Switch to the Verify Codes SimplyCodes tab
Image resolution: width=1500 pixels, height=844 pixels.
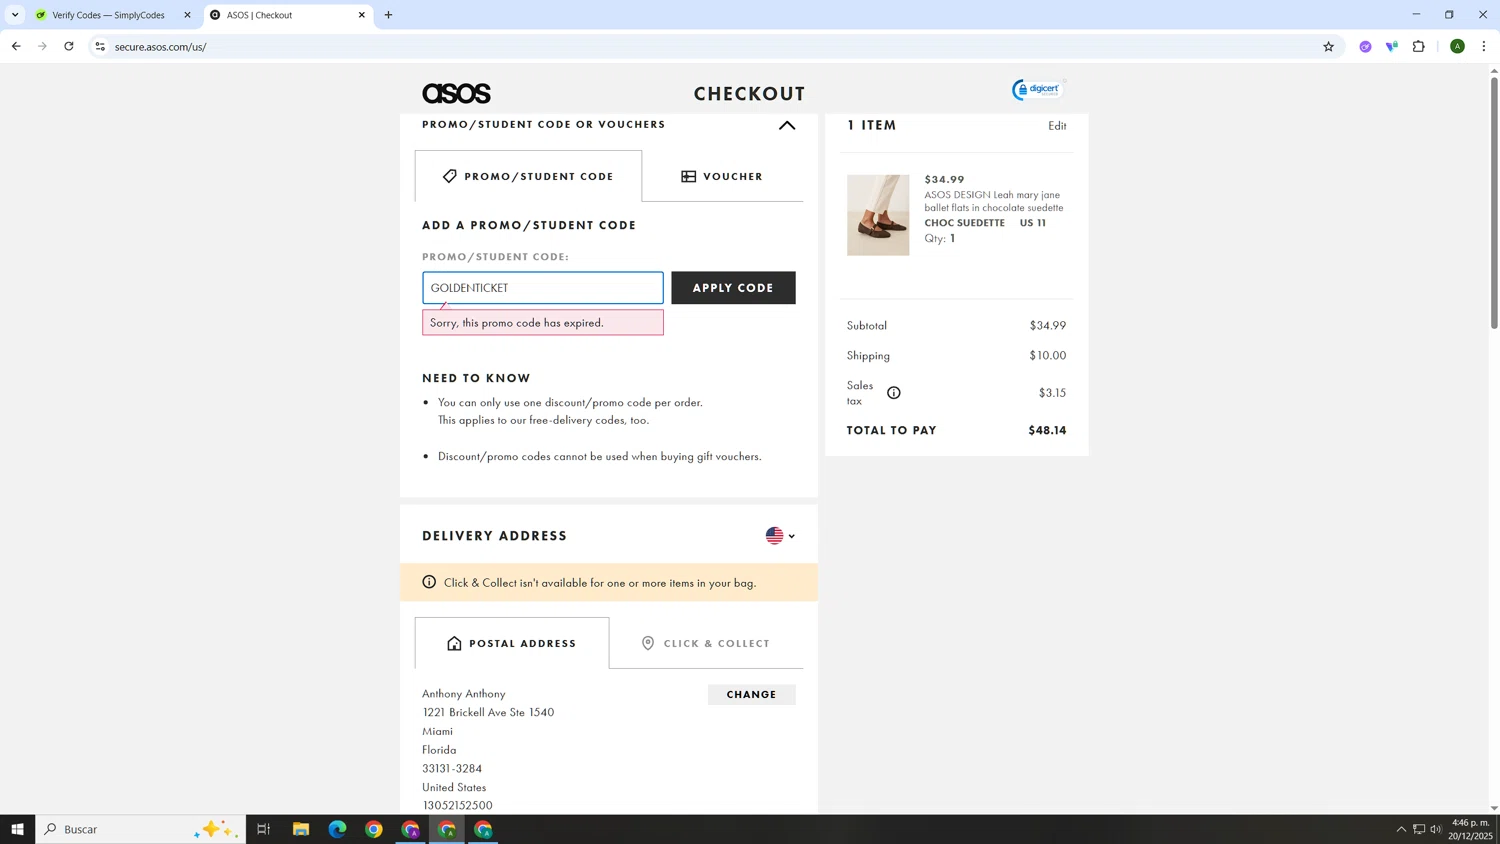(x=108, y=15)
